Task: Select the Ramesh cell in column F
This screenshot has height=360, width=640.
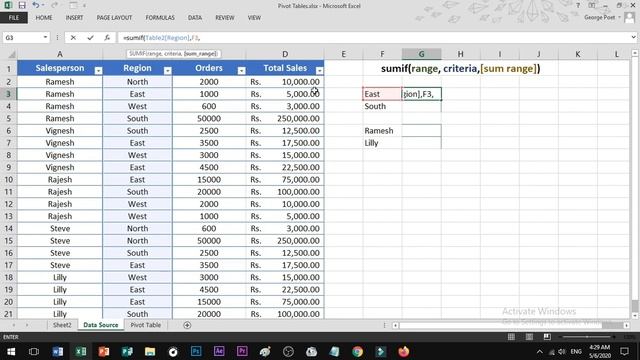Action: coord(382,131)
